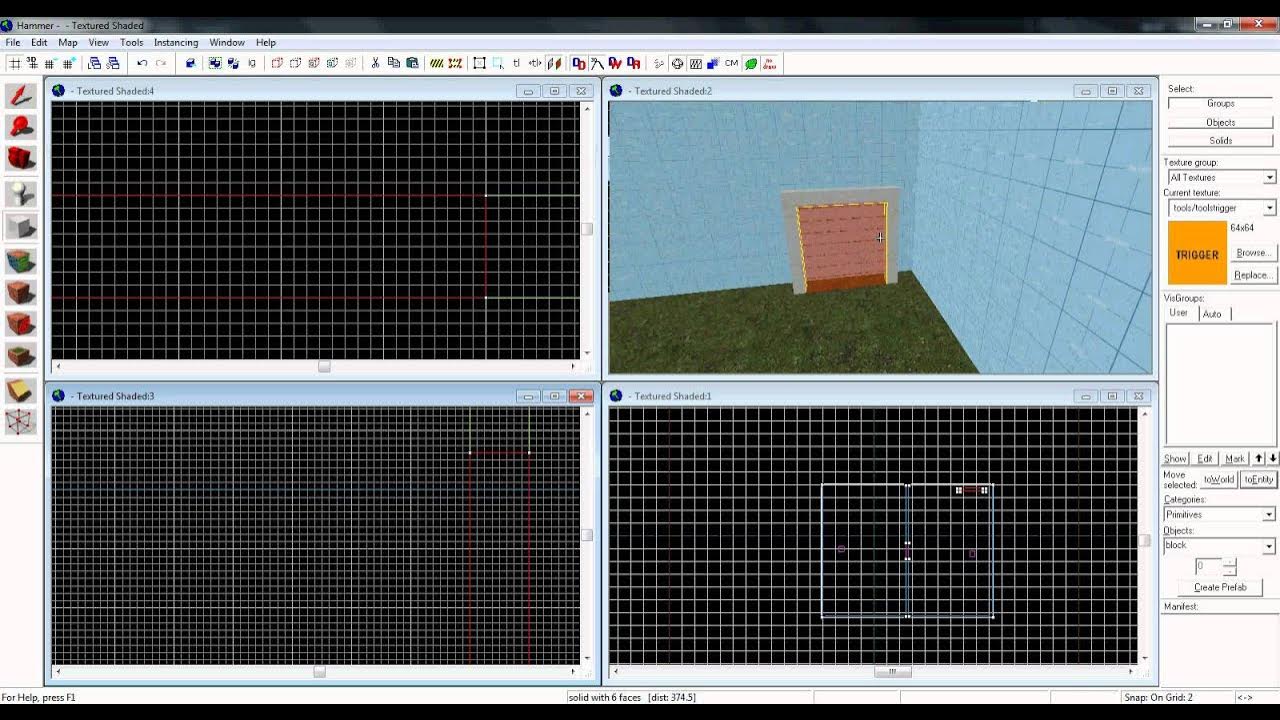Screen dimensions: 1280x720
Task: Select the Selection tool (red arrow)
Action: [x=20, y=96]
